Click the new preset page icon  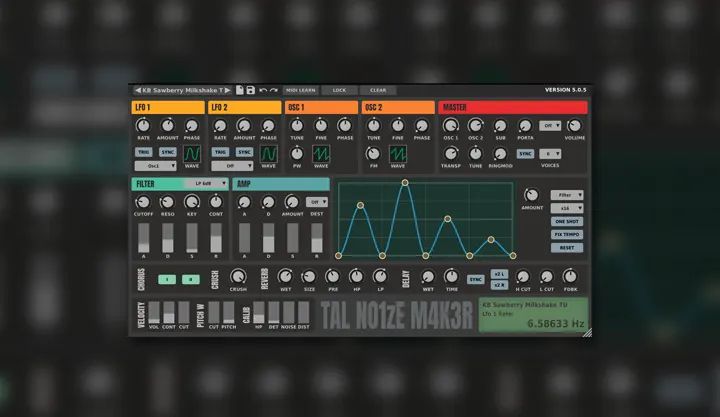tap(240, 90)
